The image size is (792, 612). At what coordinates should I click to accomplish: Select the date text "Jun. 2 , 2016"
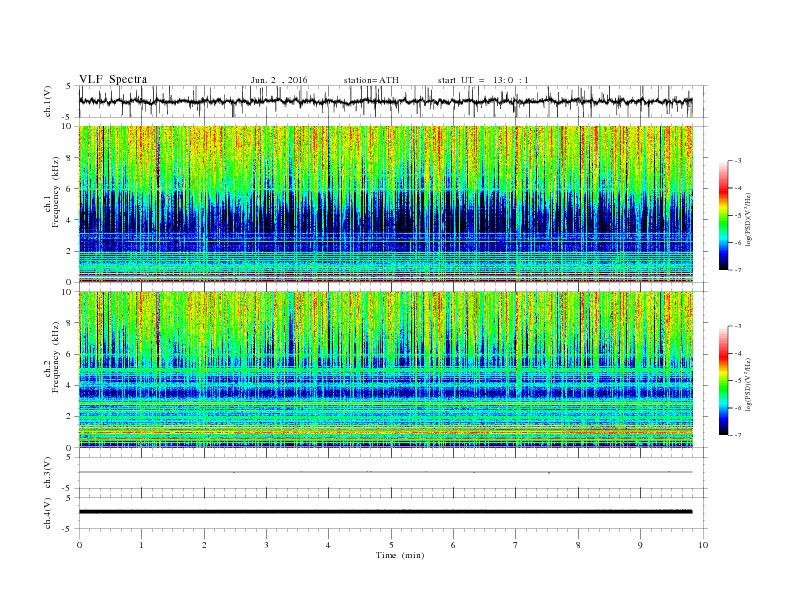click(x=279, y=80)
